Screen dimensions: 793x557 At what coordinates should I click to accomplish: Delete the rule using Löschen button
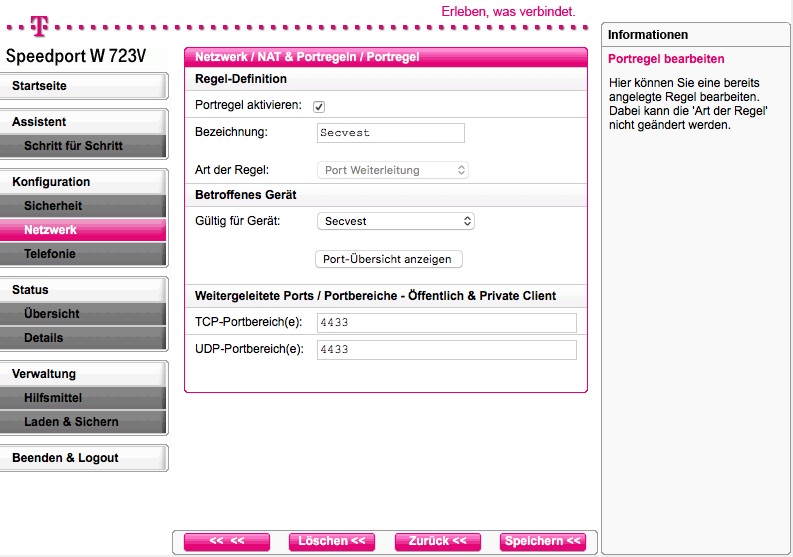[332, 541]
